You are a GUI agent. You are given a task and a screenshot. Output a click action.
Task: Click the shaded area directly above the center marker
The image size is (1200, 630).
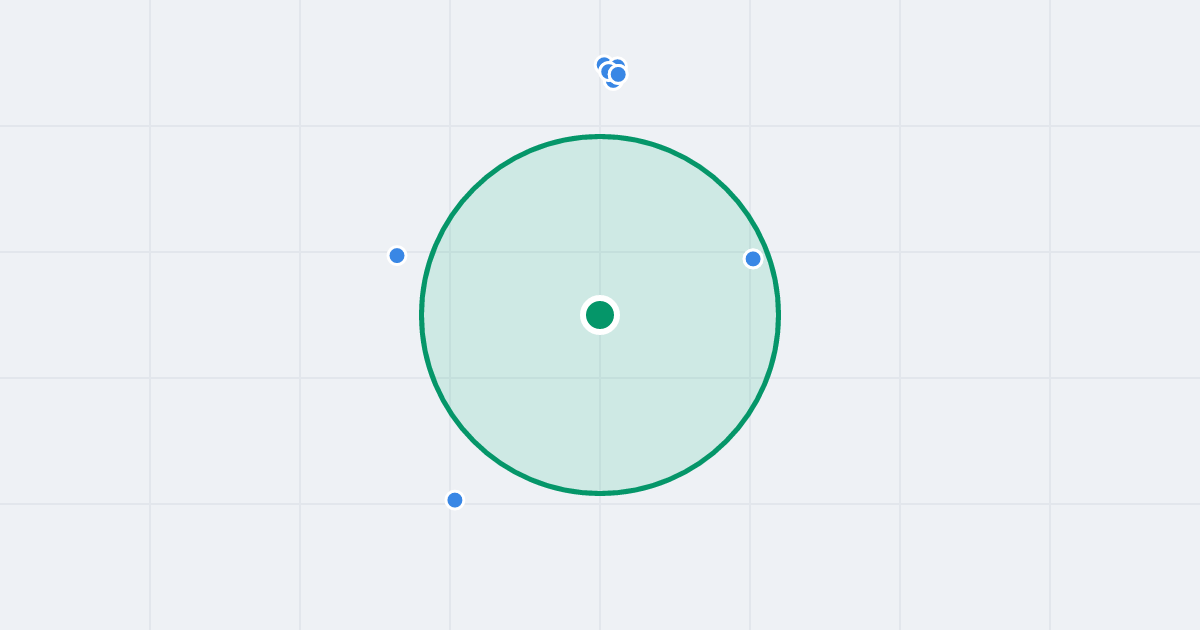(600, 220)
